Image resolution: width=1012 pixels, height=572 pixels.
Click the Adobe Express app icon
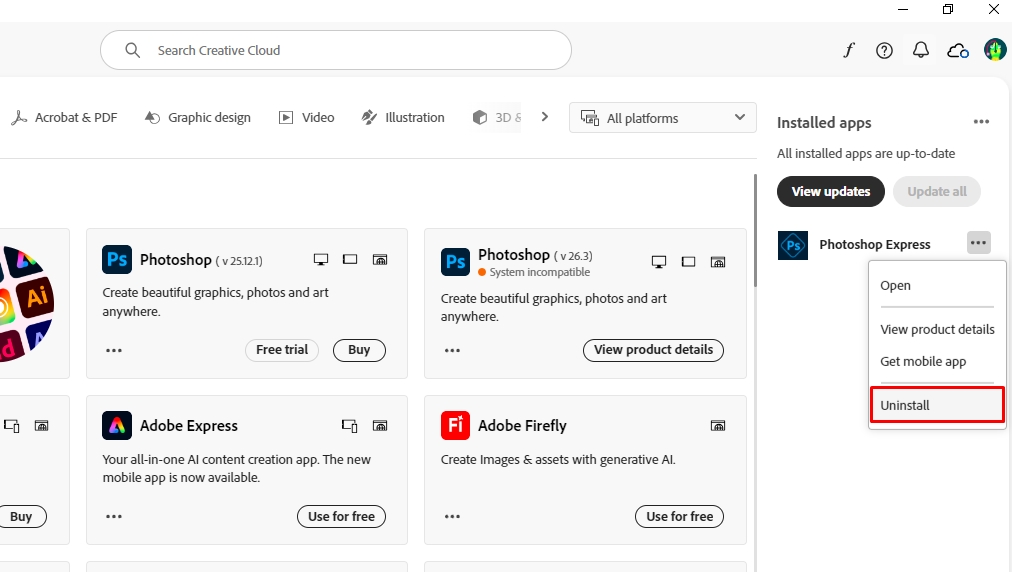pyautogui.click(x=117, y=425)
